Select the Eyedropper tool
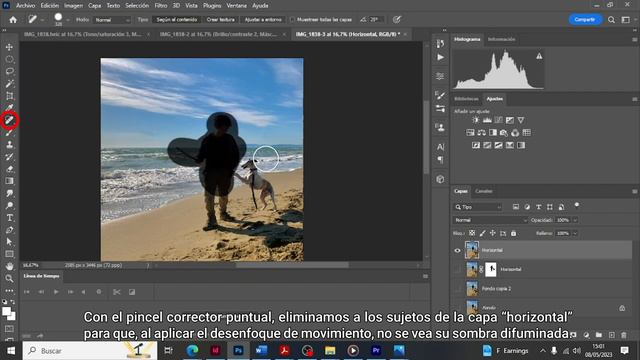This screenshot has height=360, width=640. (9, 108)
